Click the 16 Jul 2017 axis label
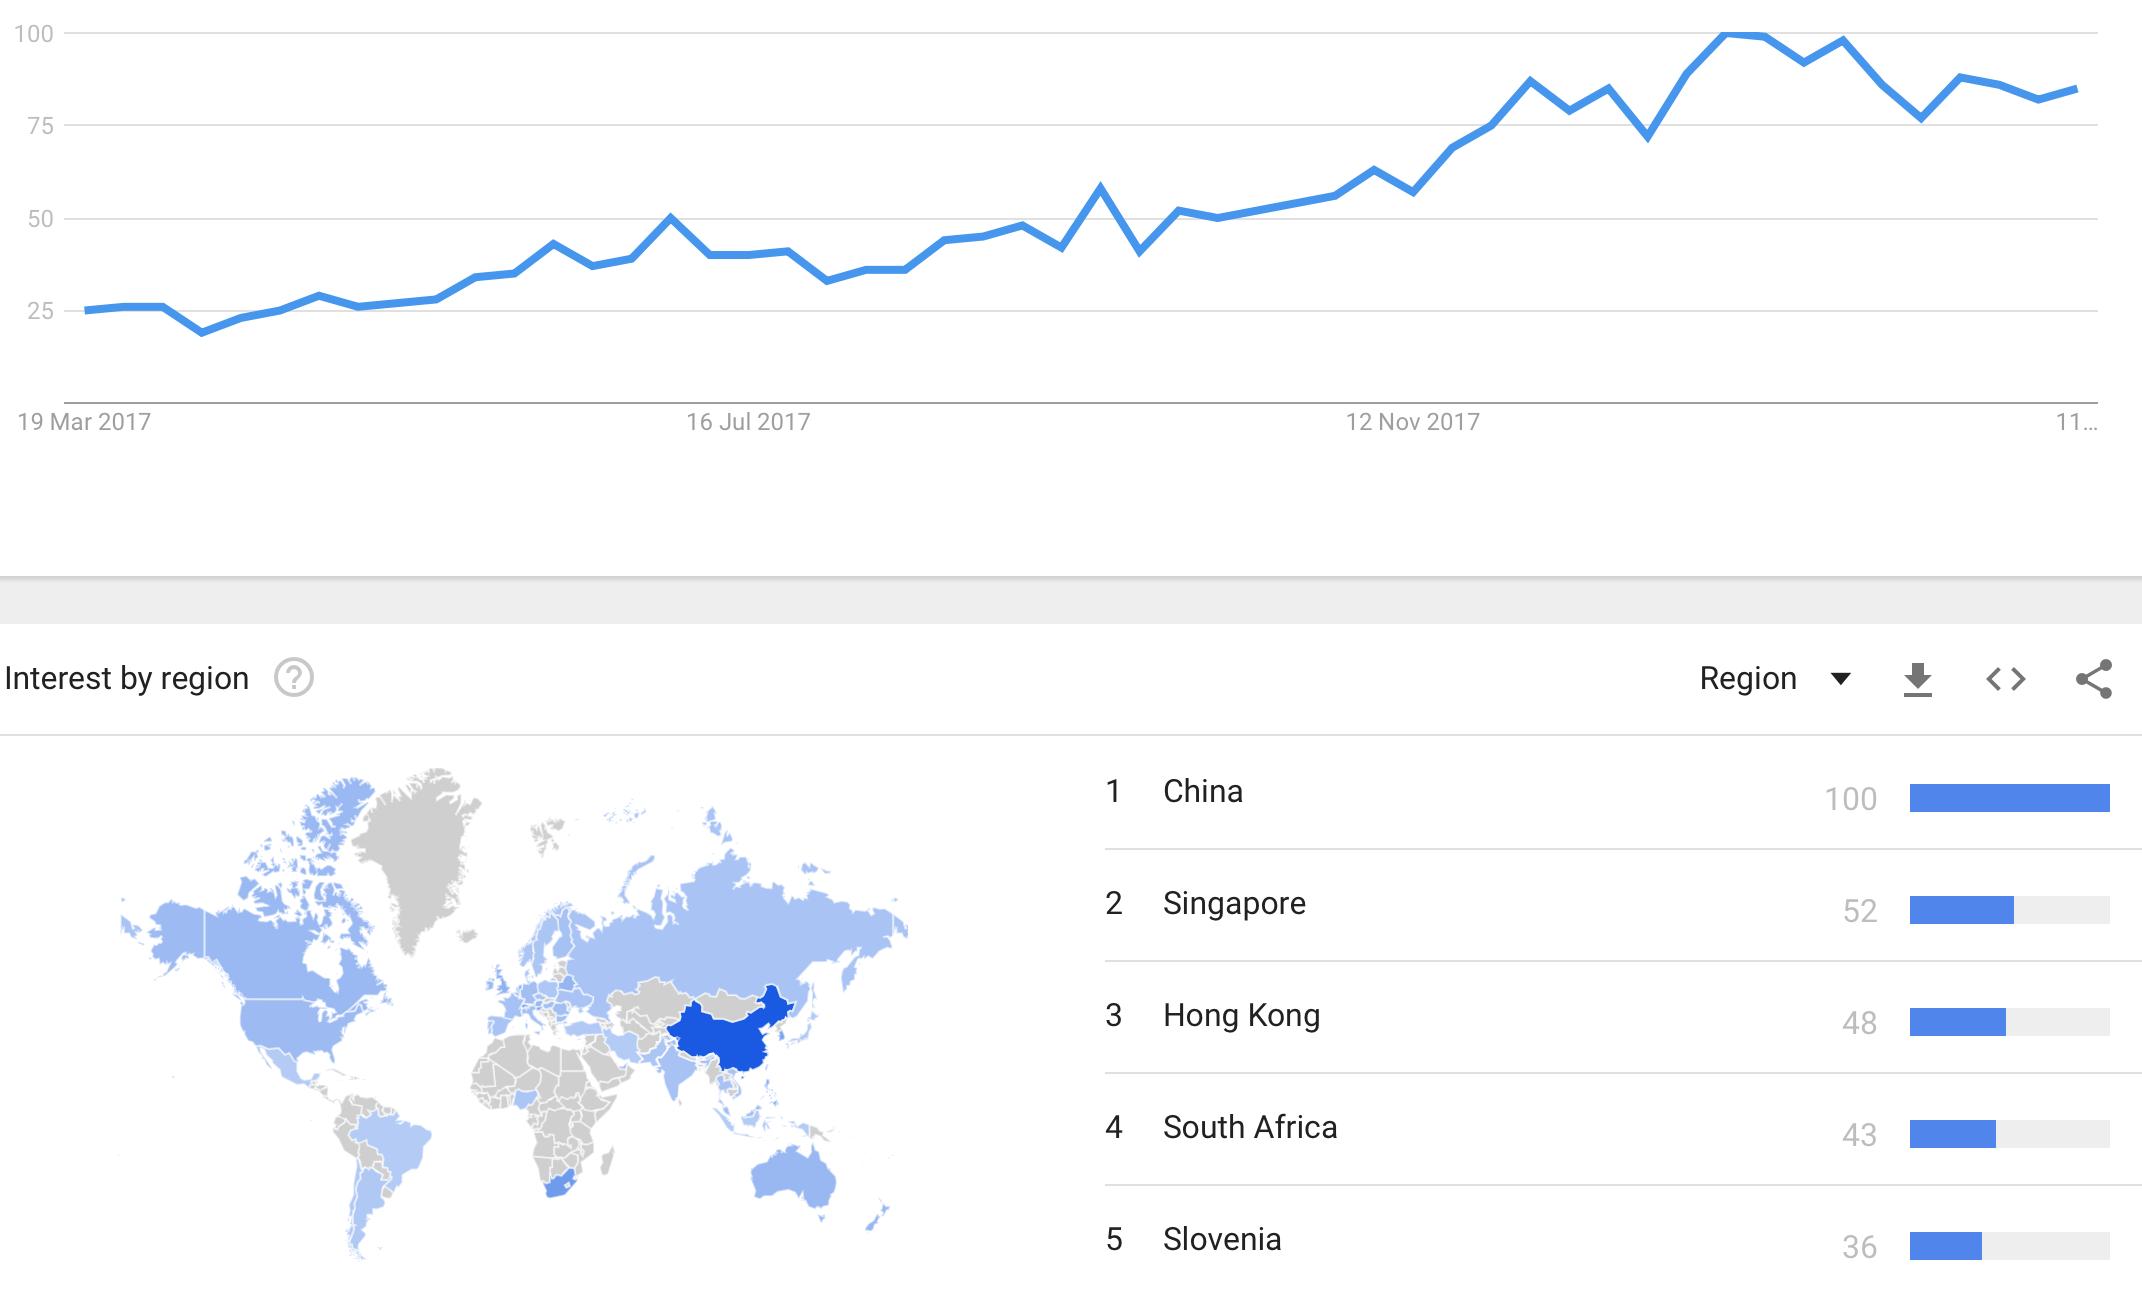This screenshot has width=2142, height=1294. pos(748,422)
